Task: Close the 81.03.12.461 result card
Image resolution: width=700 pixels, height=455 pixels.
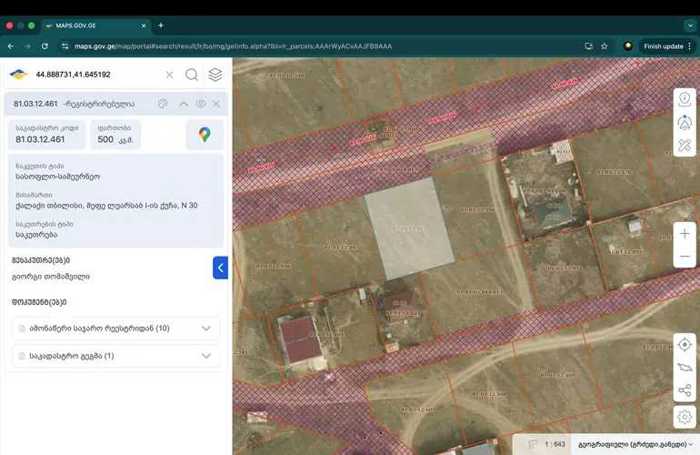Action: tap(217, 103)
